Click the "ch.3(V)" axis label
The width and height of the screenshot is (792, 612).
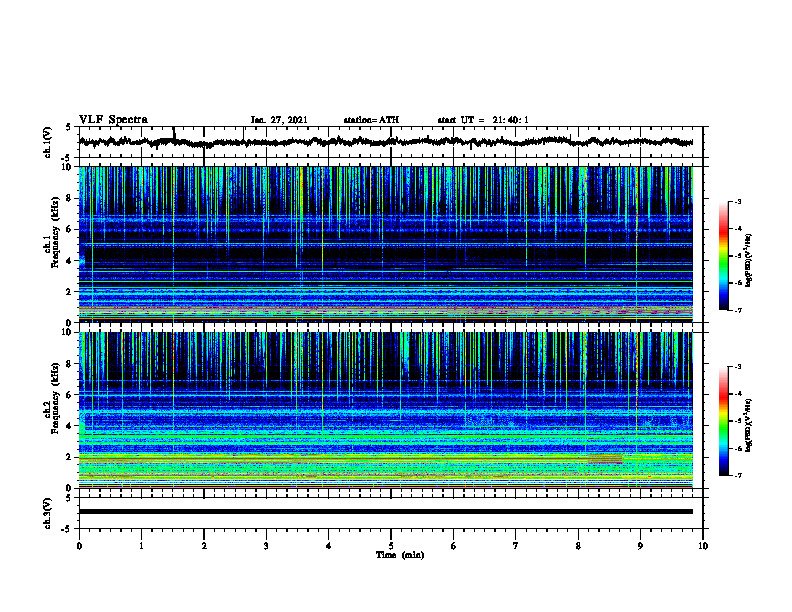48,513
